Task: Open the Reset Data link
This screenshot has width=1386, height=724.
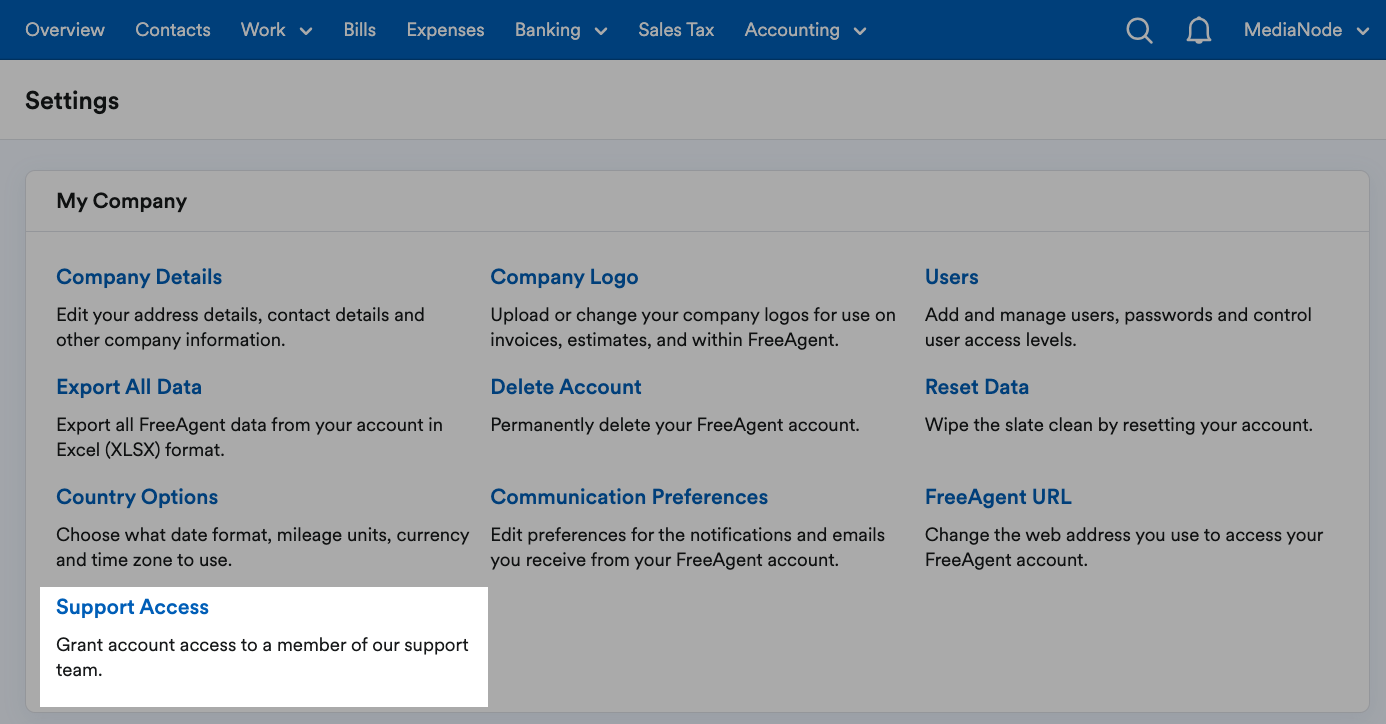Action: 977,387
